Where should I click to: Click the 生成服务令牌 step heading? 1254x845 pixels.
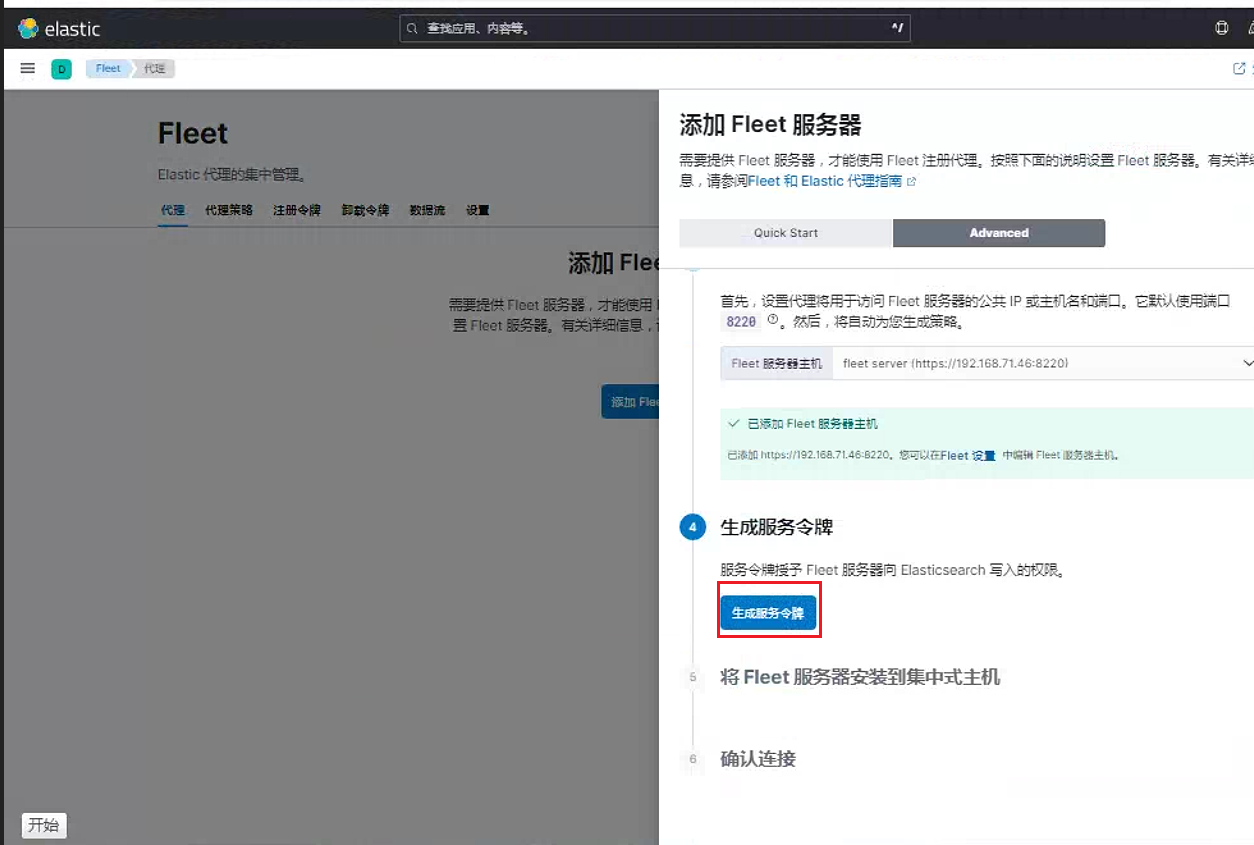point(776,527)
